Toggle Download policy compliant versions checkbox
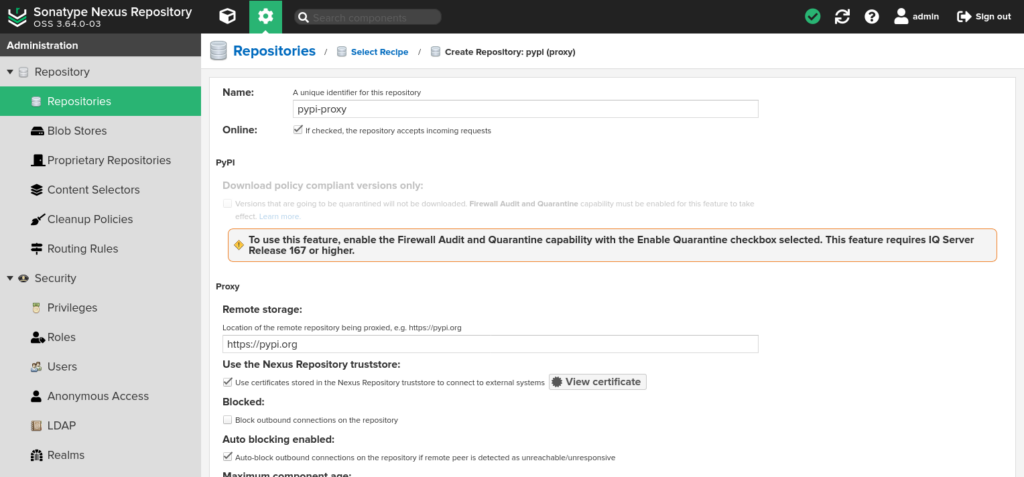 [x=227, y=203]
